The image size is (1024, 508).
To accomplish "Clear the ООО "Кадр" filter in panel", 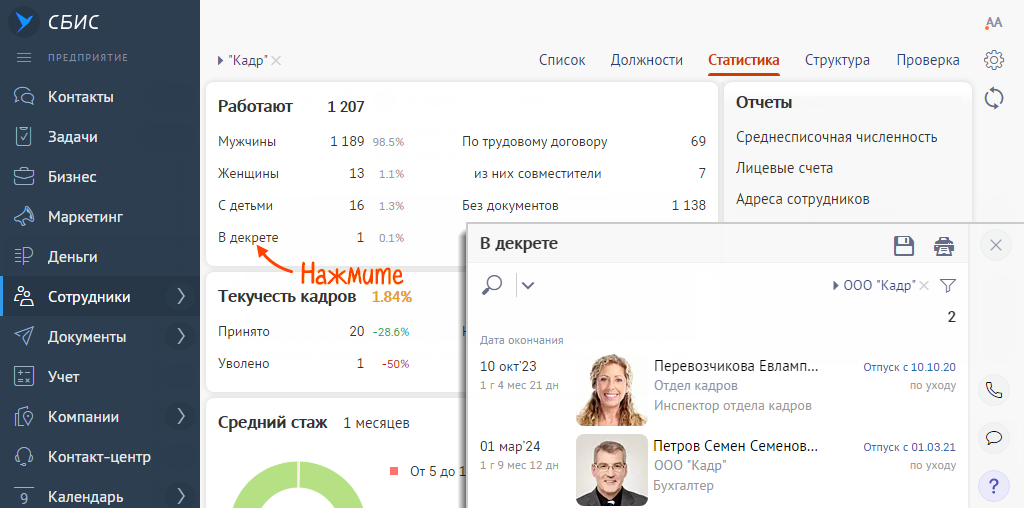I will [924, 285].
